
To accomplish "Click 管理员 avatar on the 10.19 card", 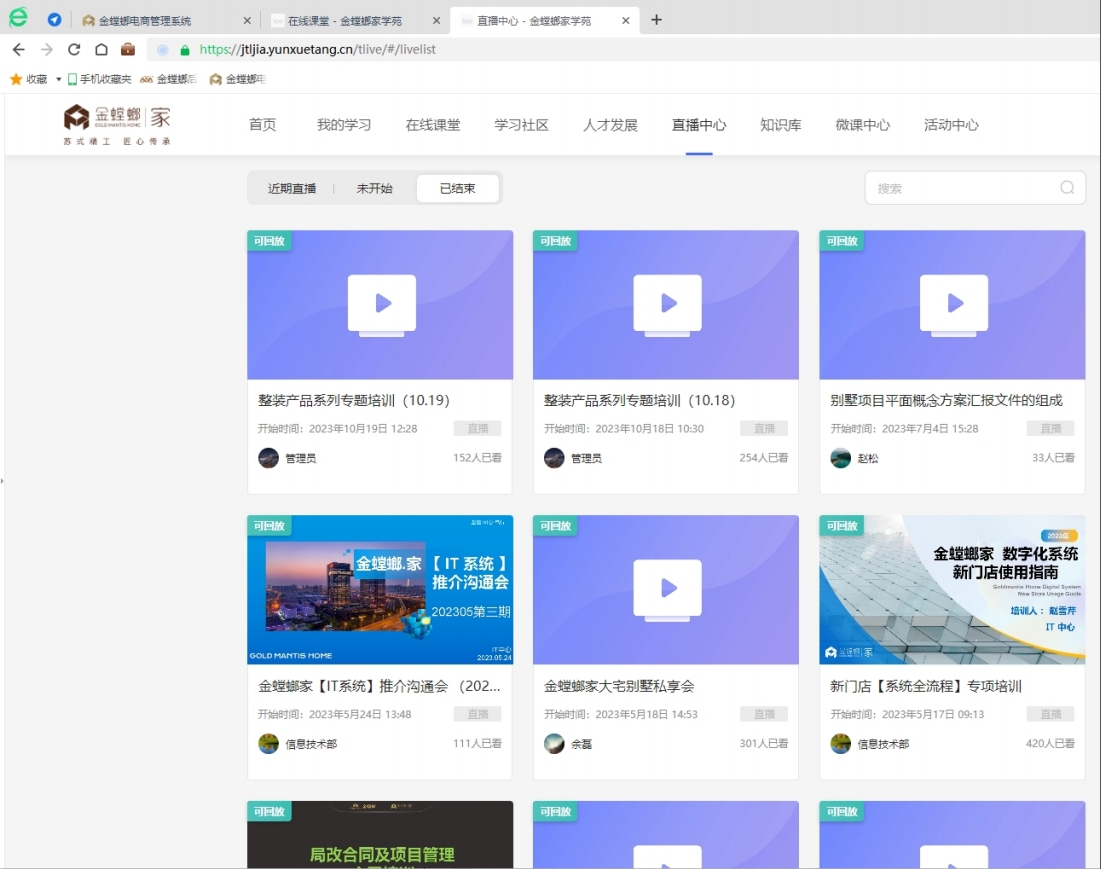I will (x=268, y=458).
